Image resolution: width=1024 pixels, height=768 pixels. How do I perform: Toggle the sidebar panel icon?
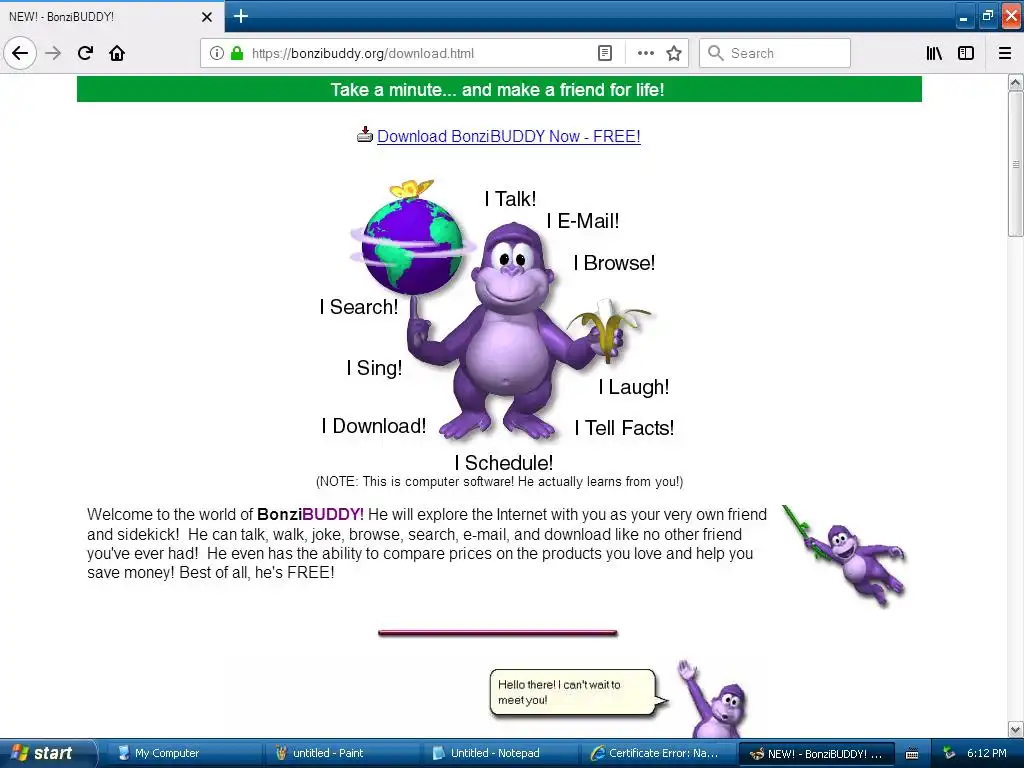click(966, 53)
